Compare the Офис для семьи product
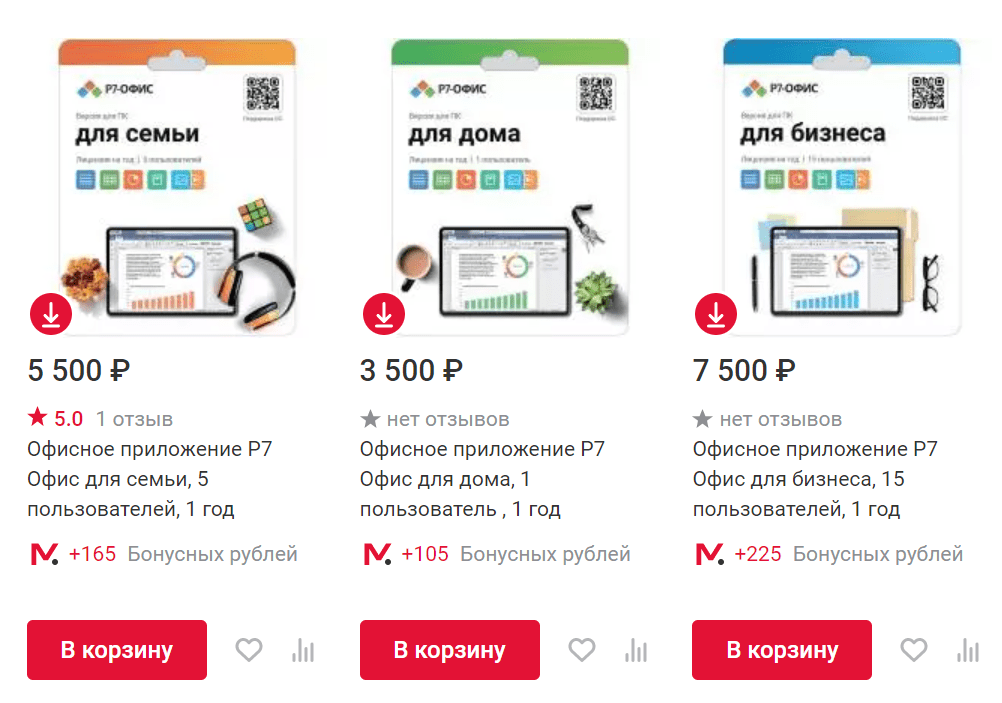 pos(304,651)
